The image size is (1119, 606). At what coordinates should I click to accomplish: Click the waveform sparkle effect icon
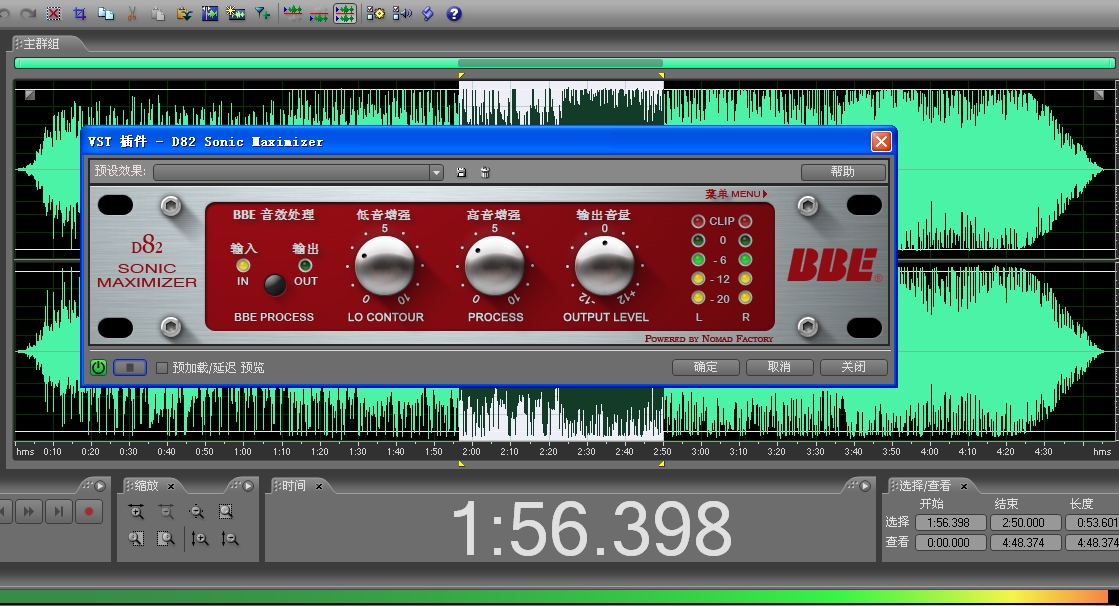pyautogui.click(x=236, y=14)
